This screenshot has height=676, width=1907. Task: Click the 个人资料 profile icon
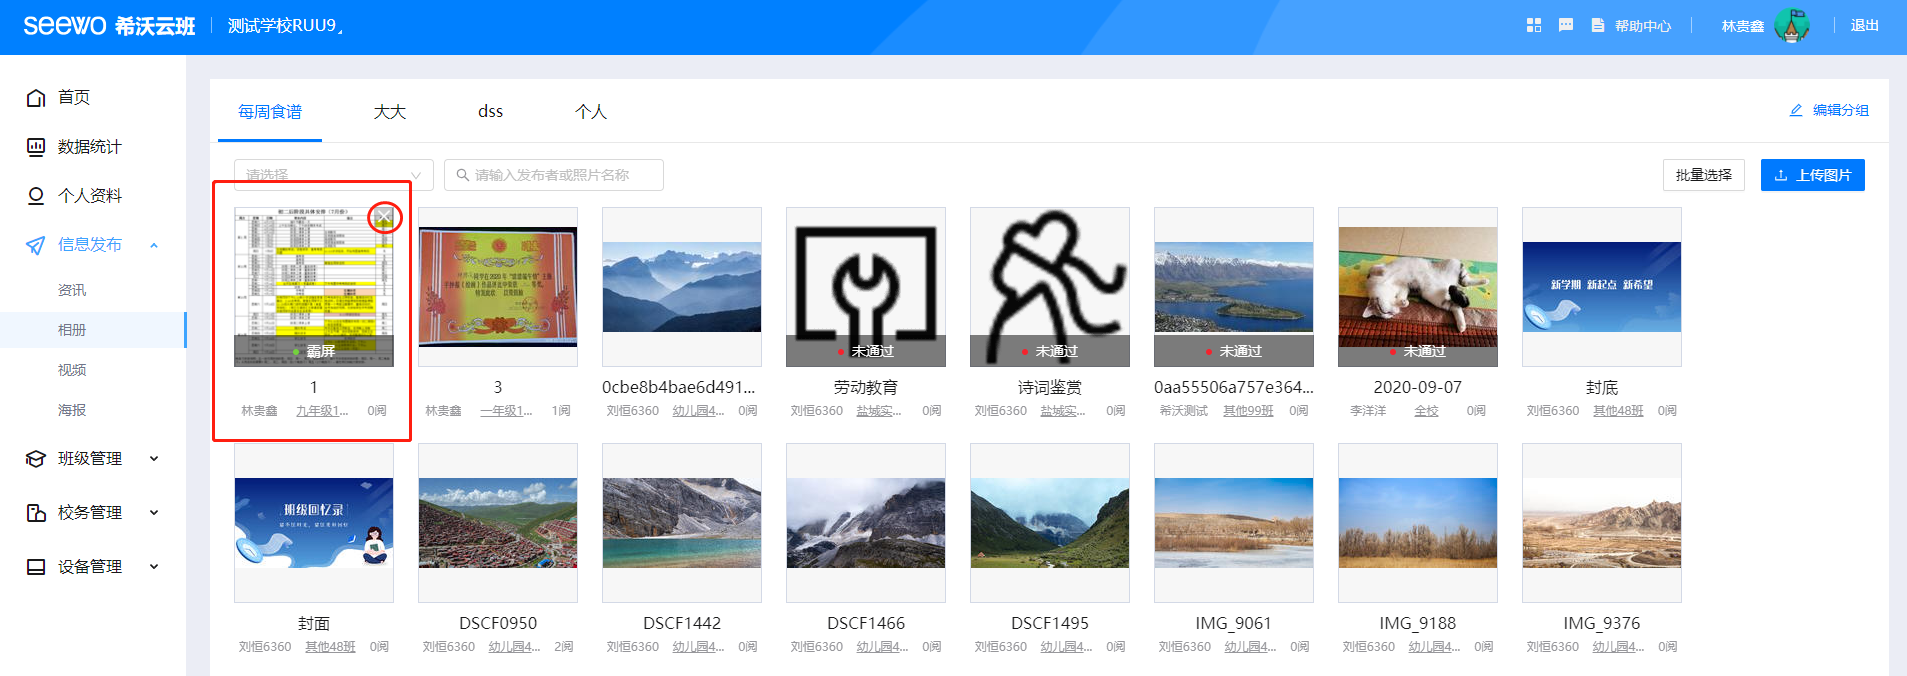(36, 196)
